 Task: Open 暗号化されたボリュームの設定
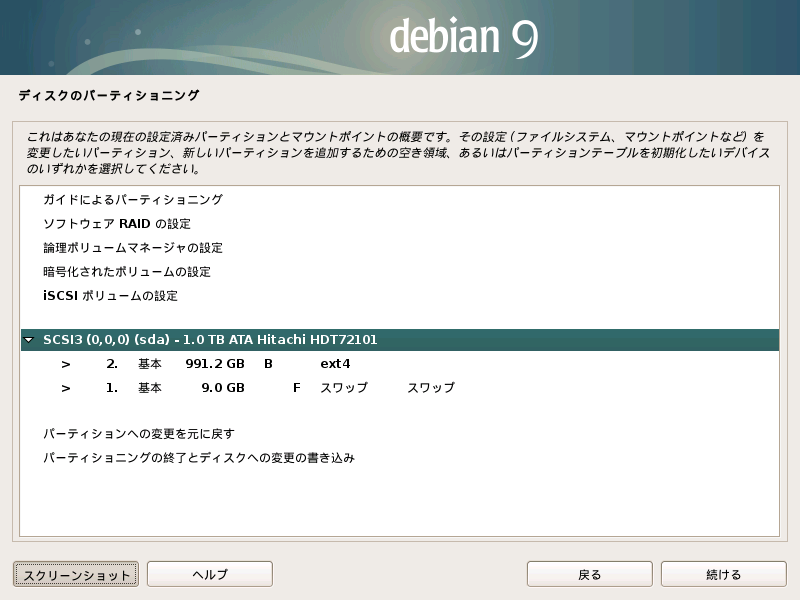126,272
